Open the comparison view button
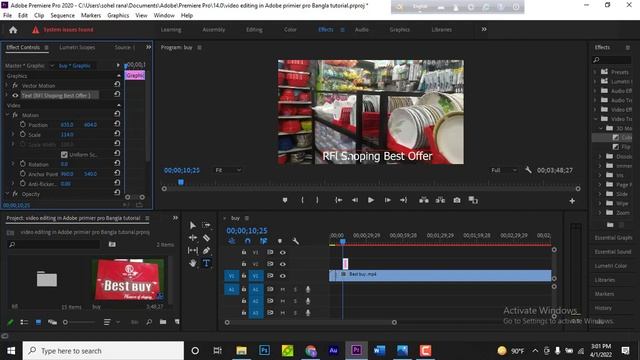 point(473,200)
